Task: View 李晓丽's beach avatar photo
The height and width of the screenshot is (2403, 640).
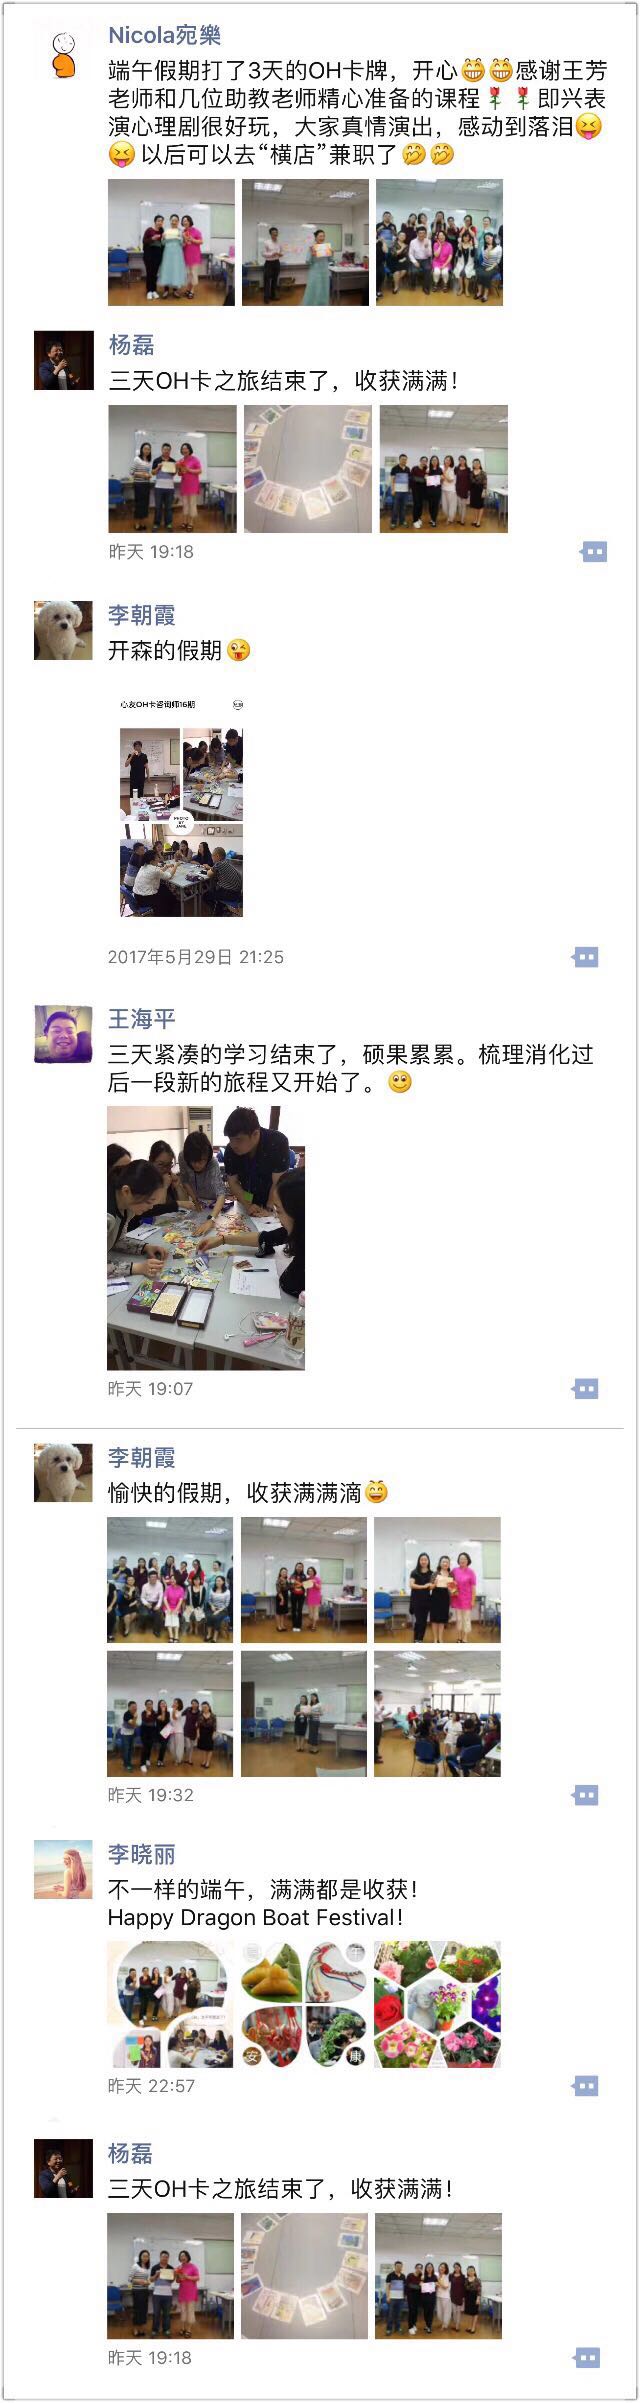Action: point(63,1869)
